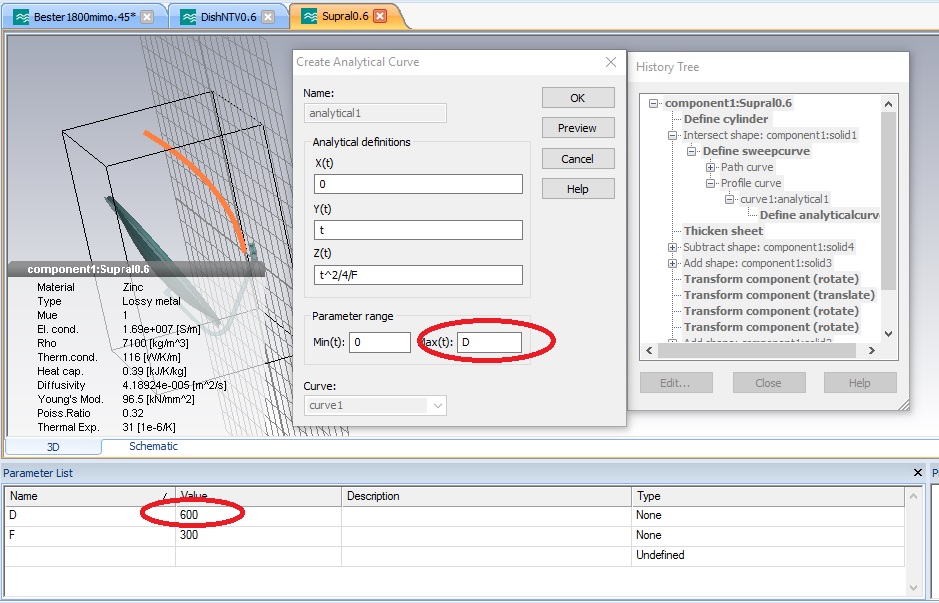Select value 600 of parameter D

pyautogui.click(x=189, y=515)
